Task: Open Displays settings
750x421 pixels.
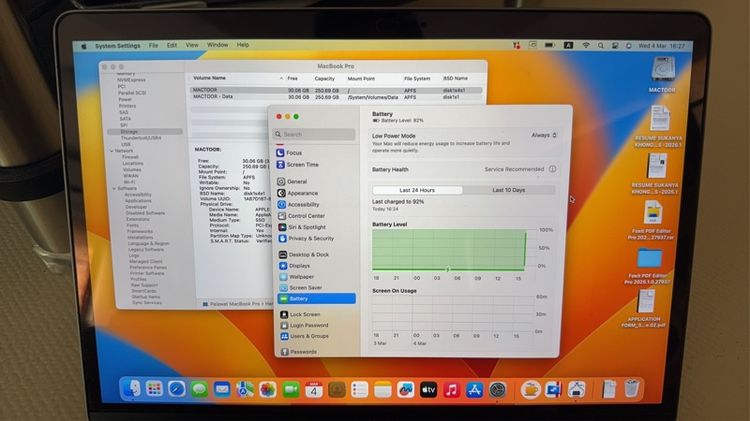Action: pos(295,266)
